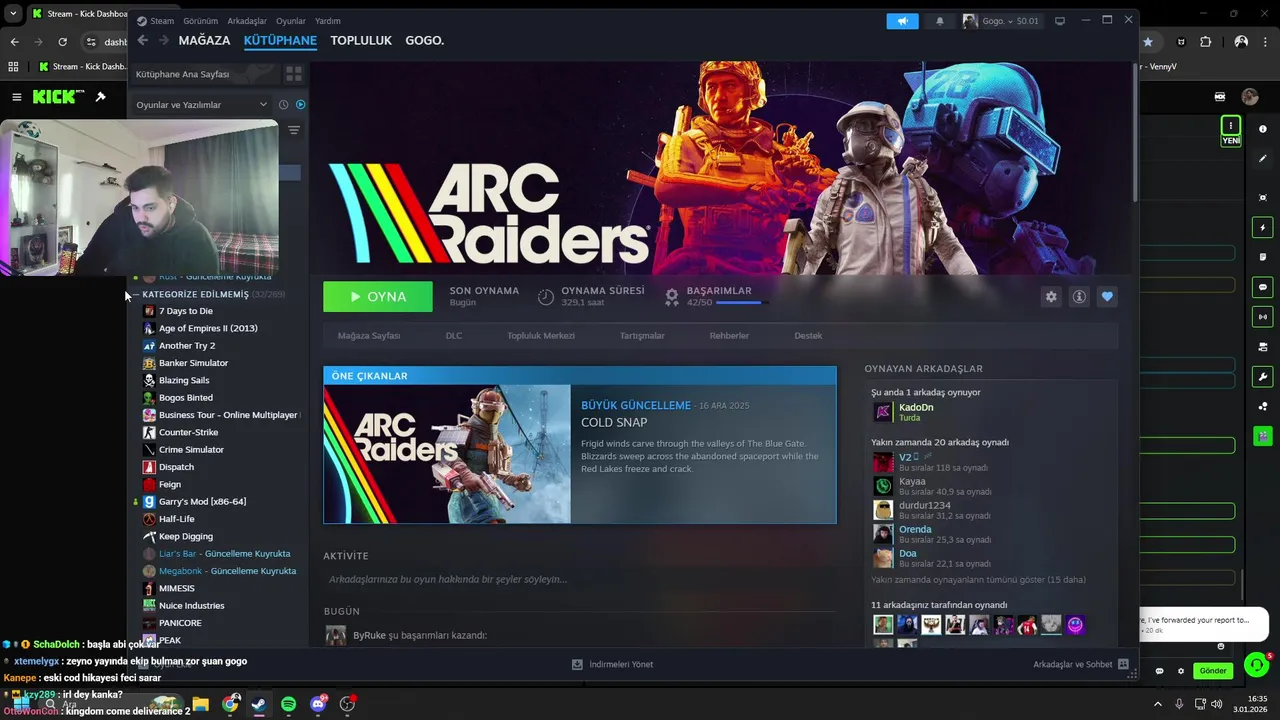Open Arkadaşlar menu

247,21
